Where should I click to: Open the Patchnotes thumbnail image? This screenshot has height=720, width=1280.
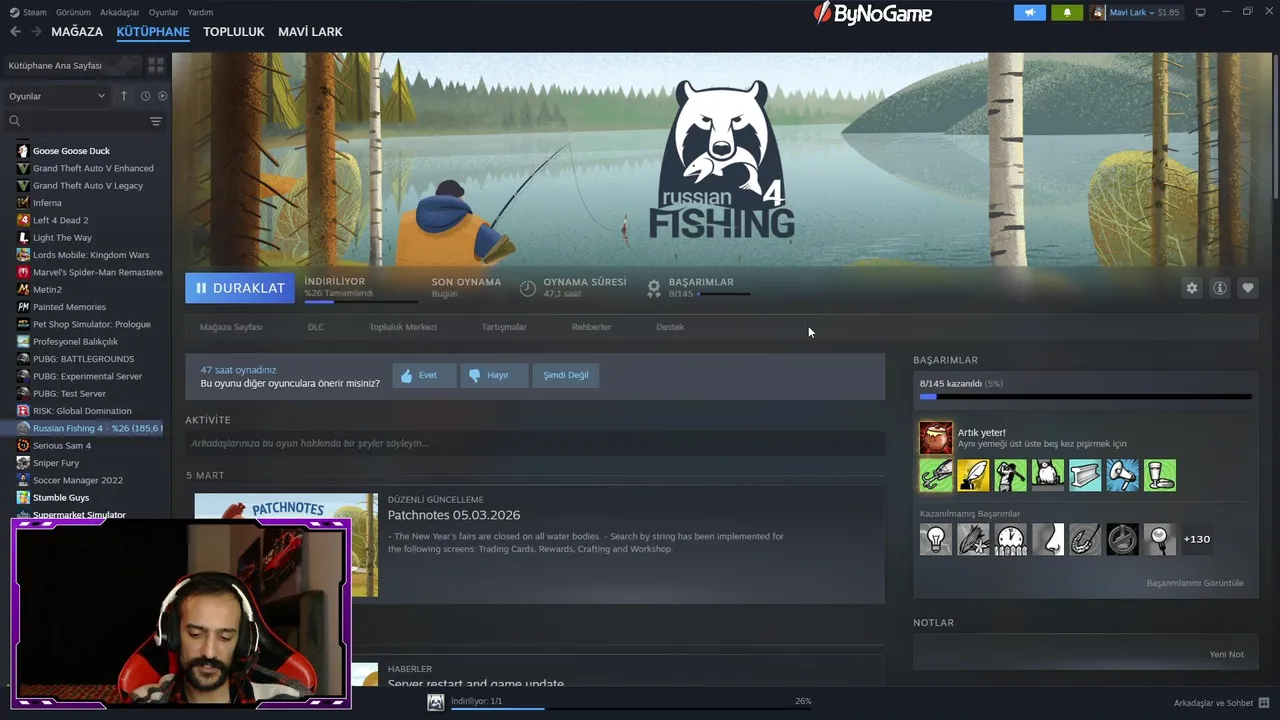pos(286,545)
